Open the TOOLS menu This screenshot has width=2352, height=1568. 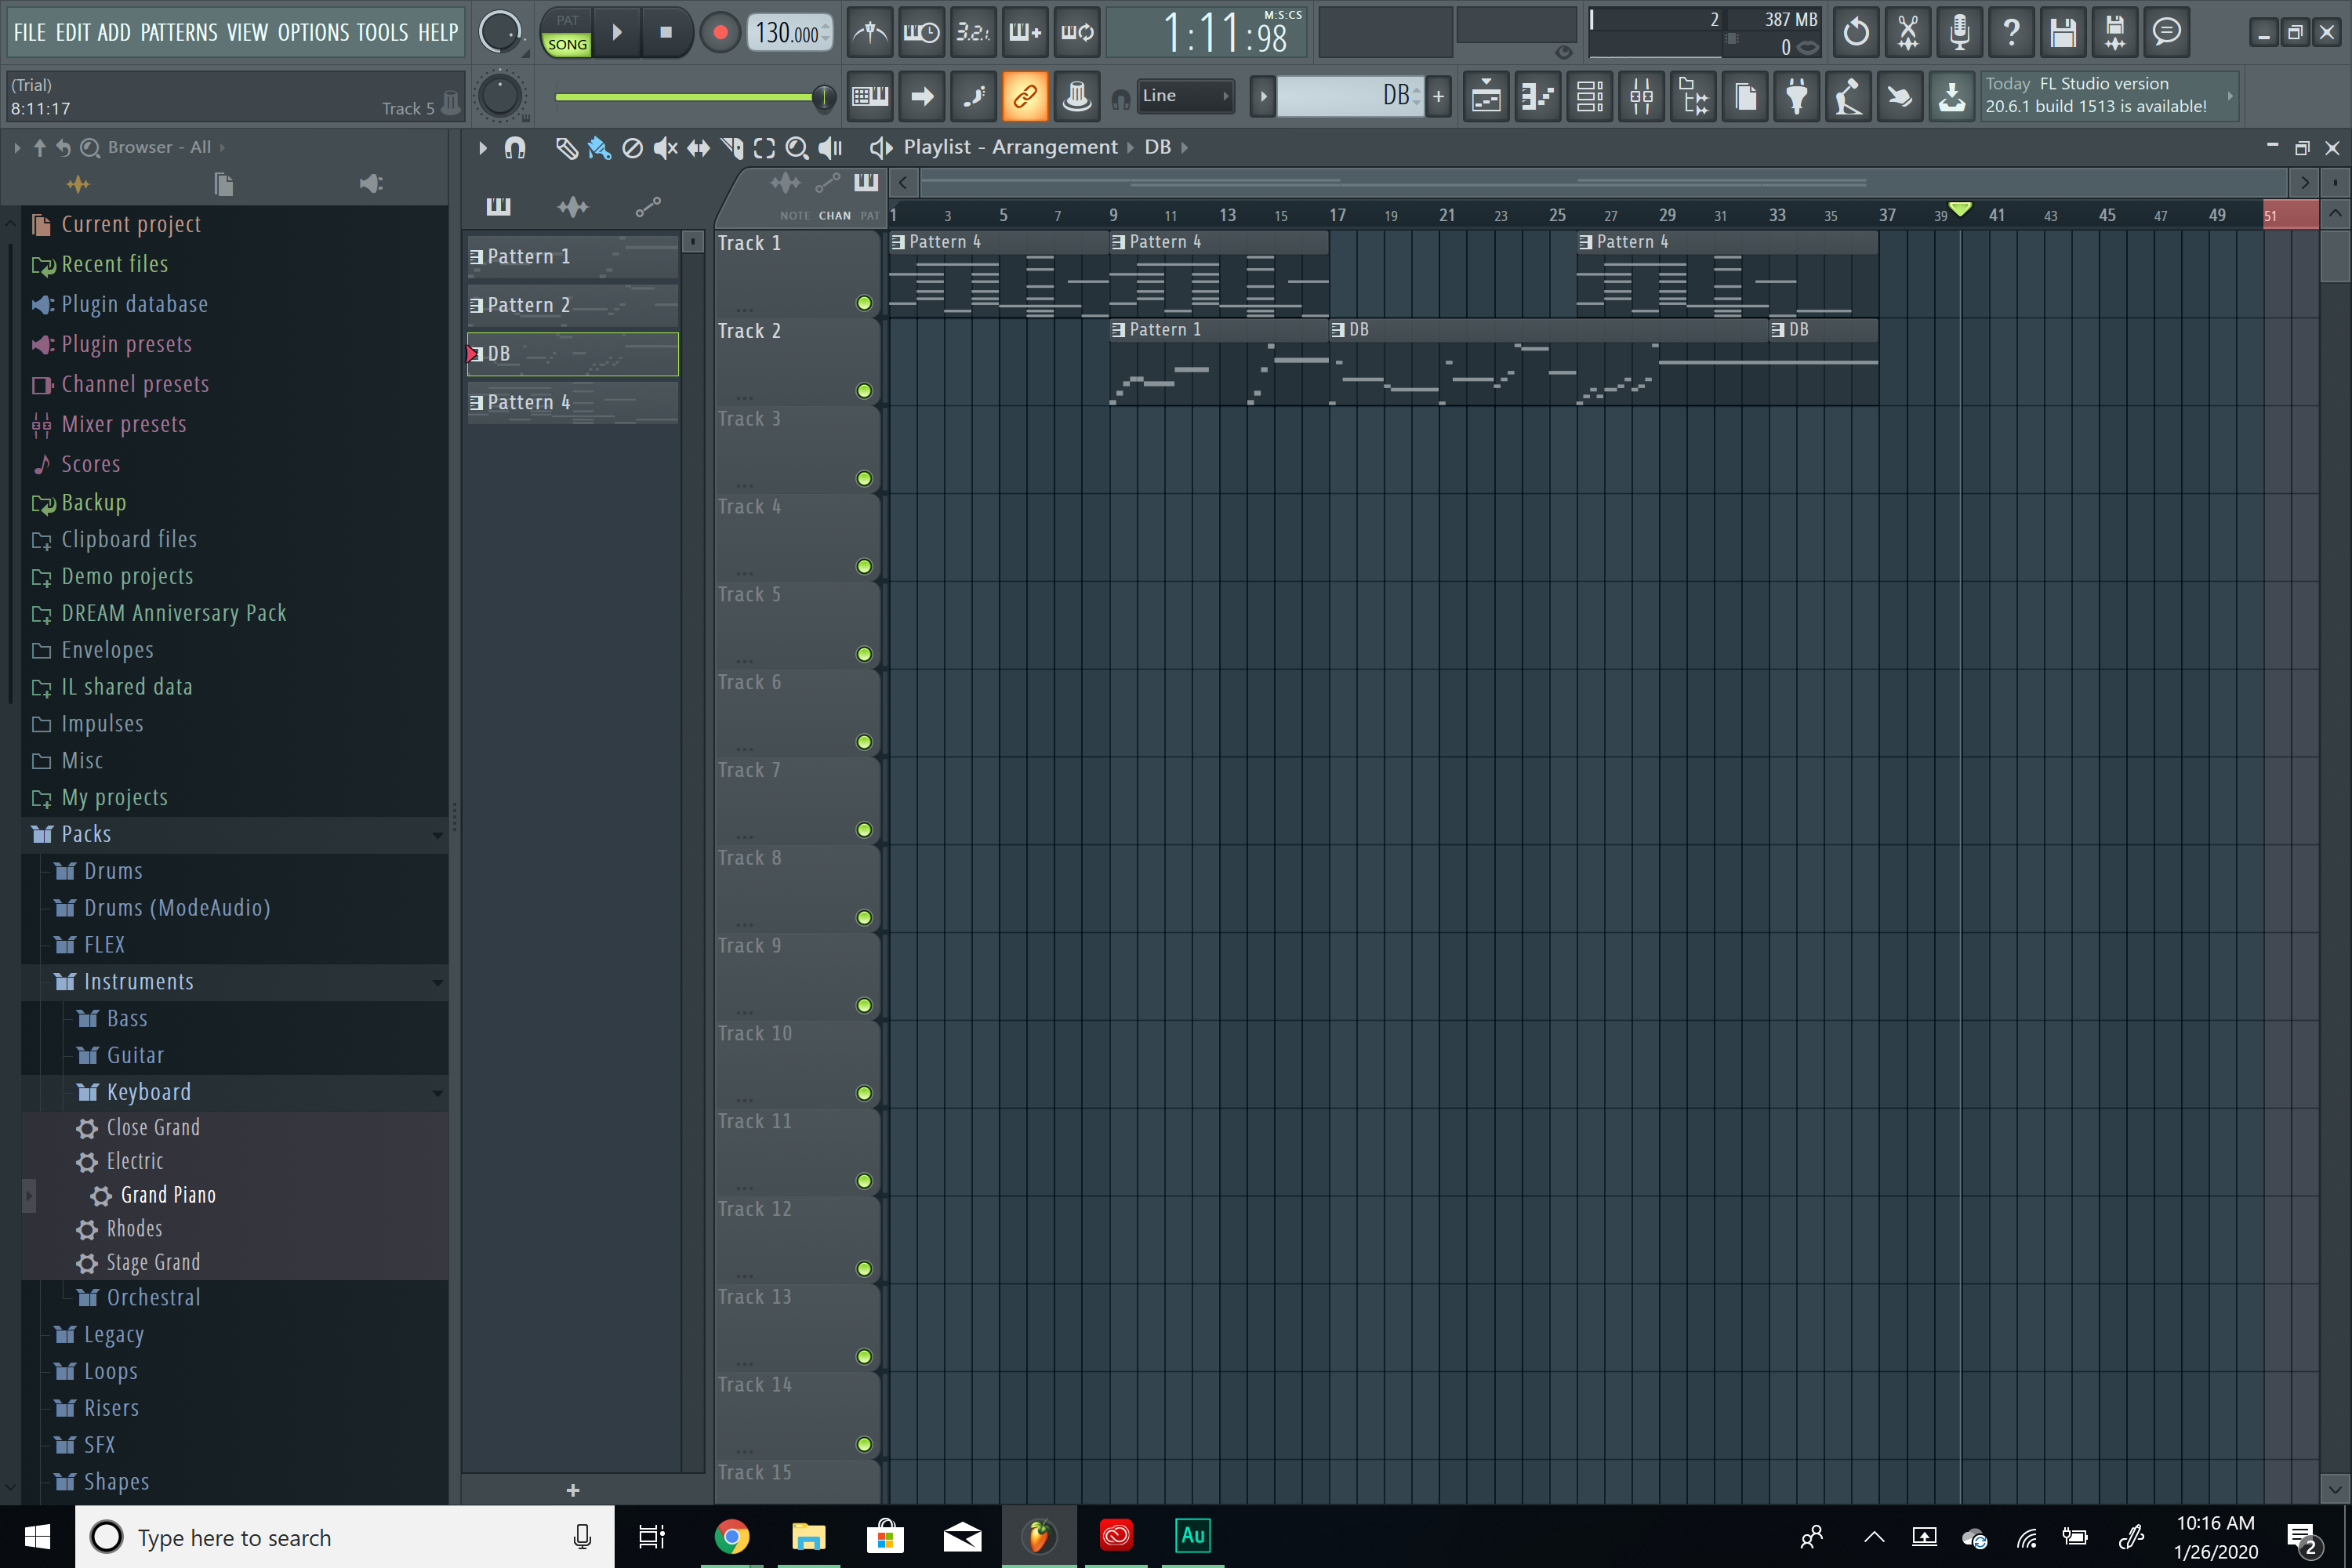(382, 32)
